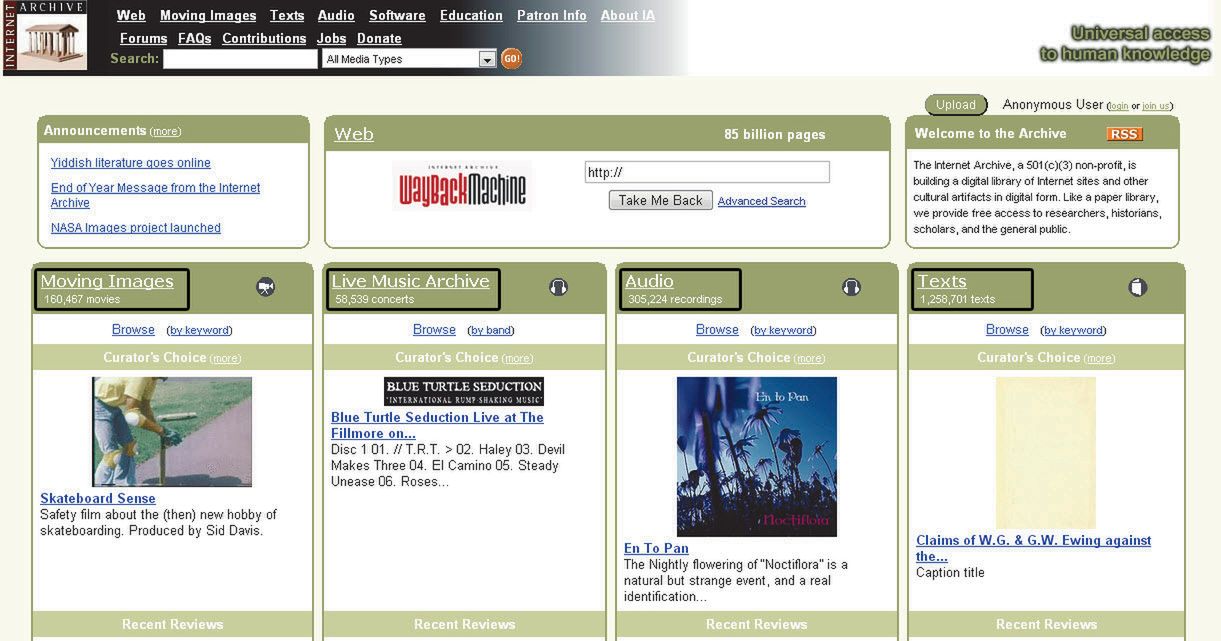The height and width of the screenshot is (641, 1221).
Task: Click the orange RSS feed icon
Action: pos(1125,134)
